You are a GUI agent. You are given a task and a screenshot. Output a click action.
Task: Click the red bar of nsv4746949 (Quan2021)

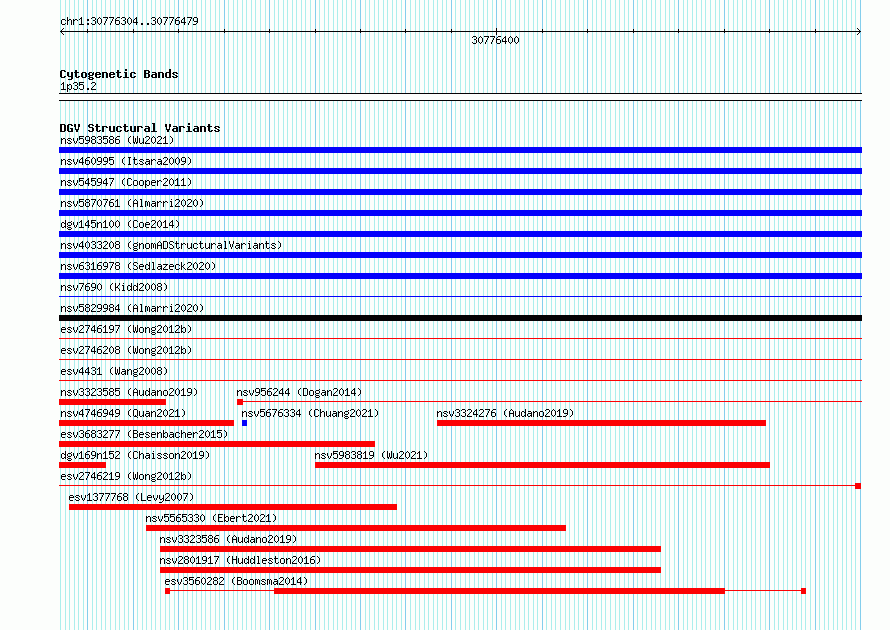coord(146,423)
